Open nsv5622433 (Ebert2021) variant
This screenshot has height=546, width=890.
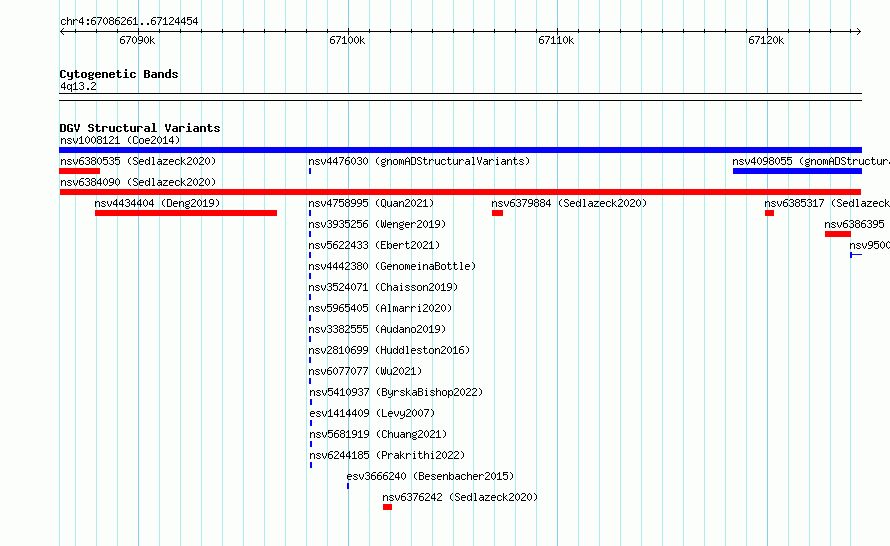tap(374, 245)
